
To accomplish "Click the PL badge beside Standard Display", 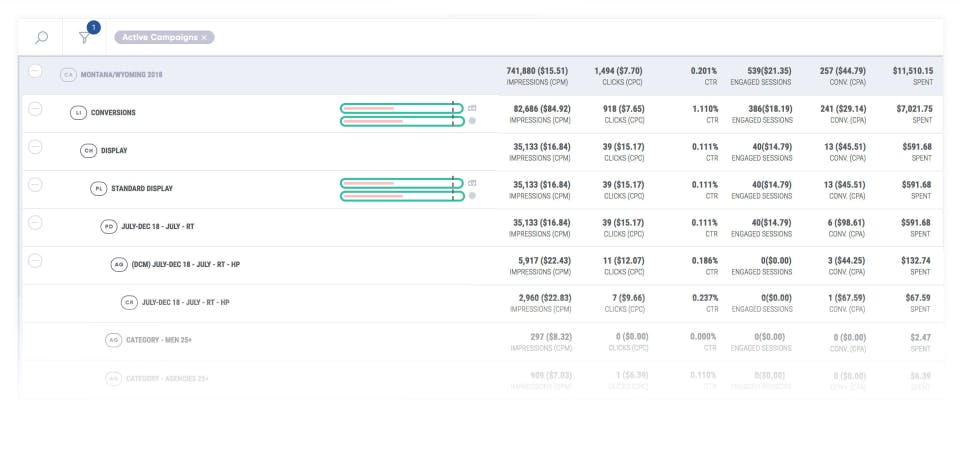I will (x=98, y=188).
